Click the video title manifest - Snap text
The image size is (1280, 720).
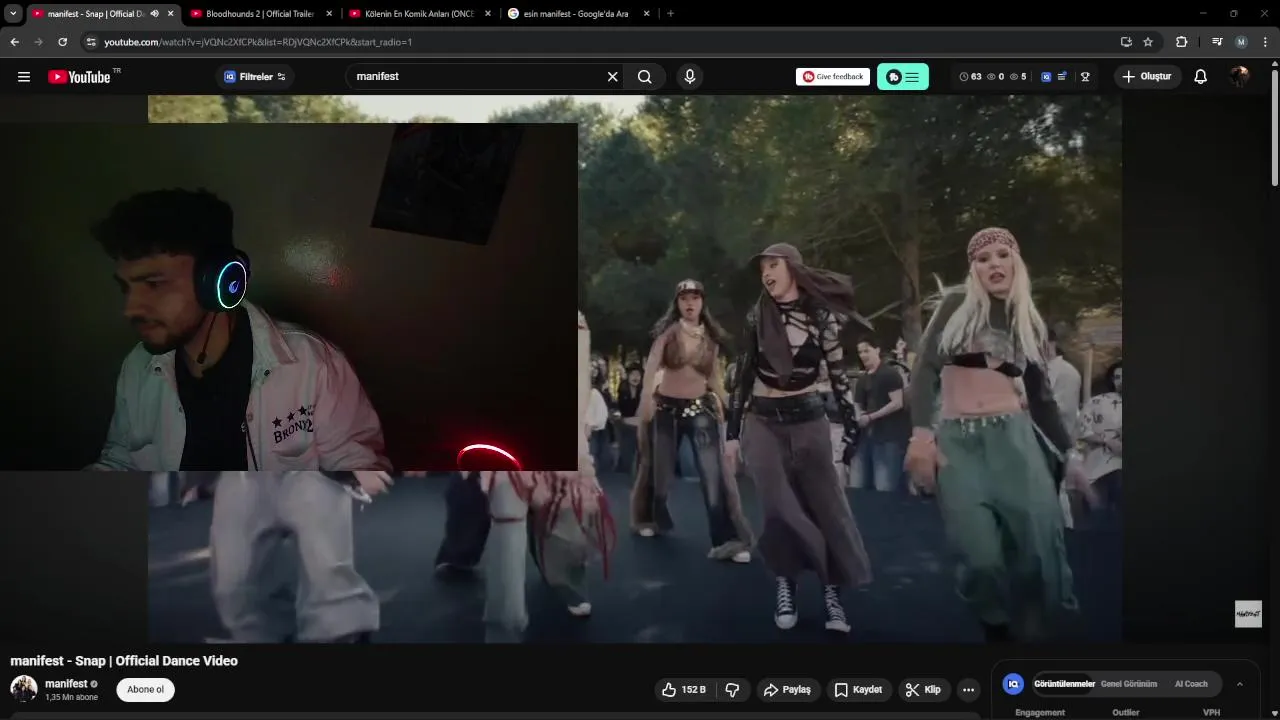point(124,661)
